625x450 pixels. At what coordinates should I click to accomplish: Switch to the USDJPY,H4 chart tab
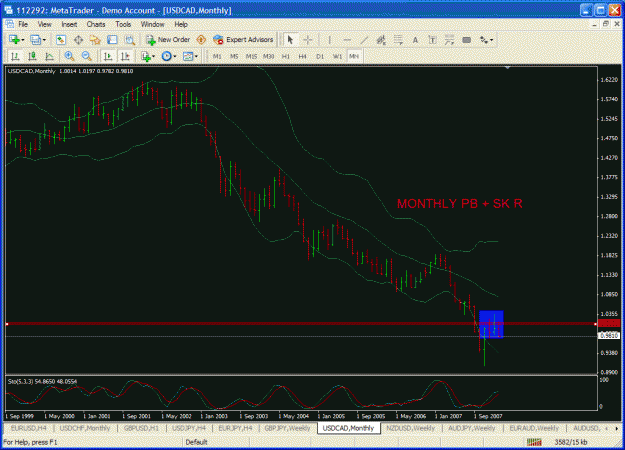189,428
